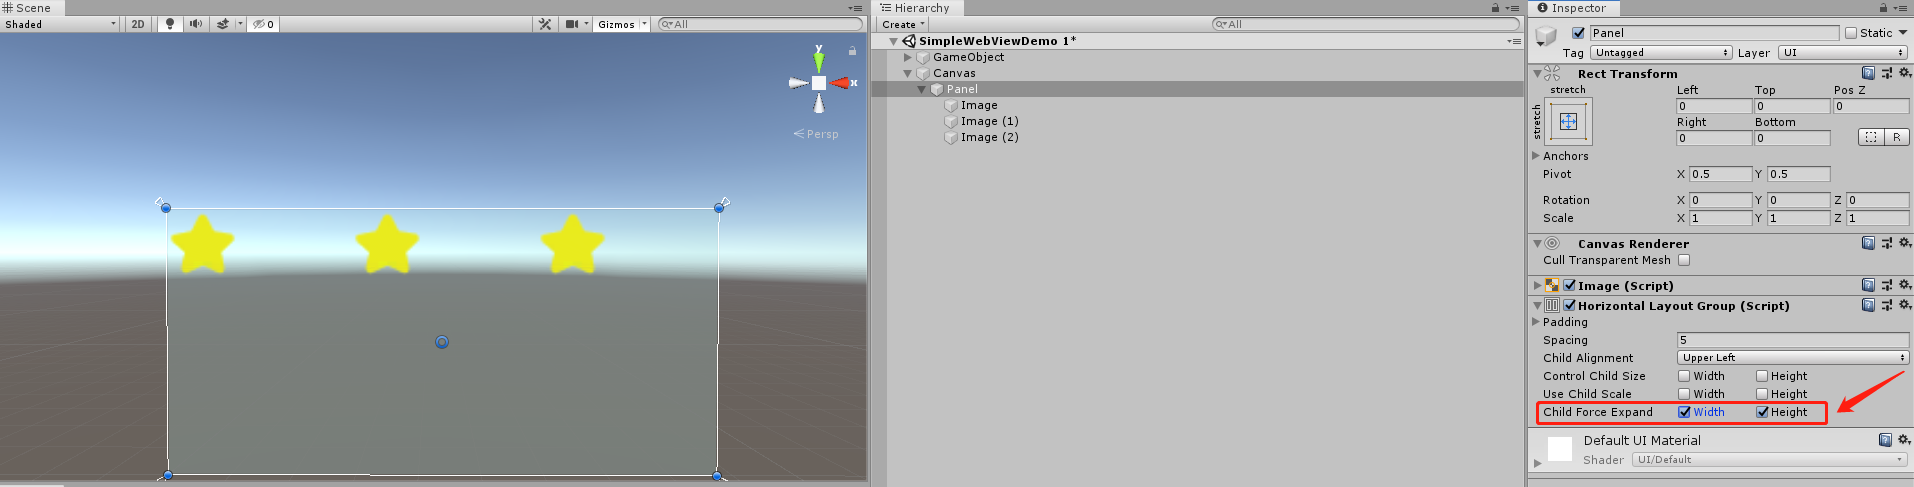1914x487 pixels.
Task: Click the Scene search All field
Action: coord(760,24)
